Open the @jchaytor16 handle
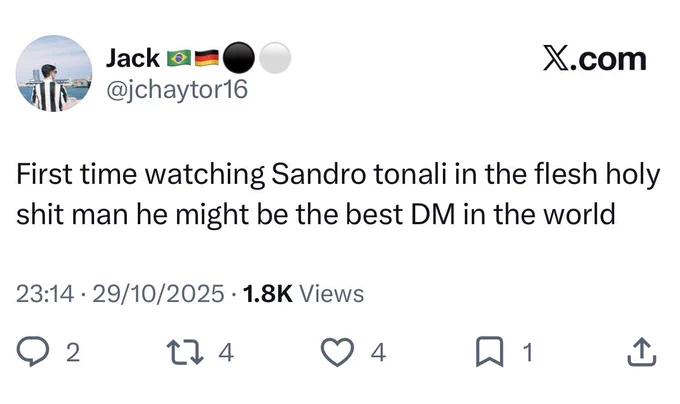 177,89
